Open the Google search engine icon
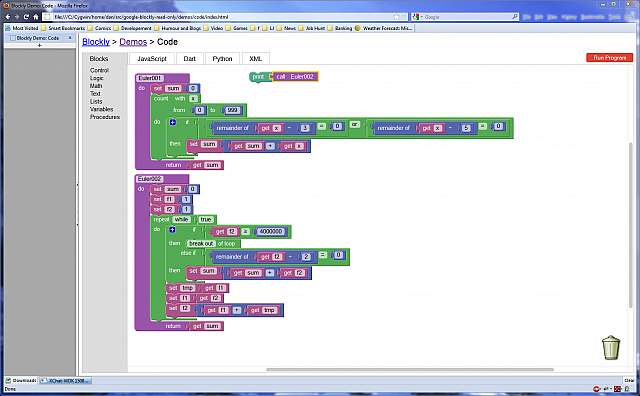Image resolution: width=640 pixels, height=396 pixels. coord(416,17)
